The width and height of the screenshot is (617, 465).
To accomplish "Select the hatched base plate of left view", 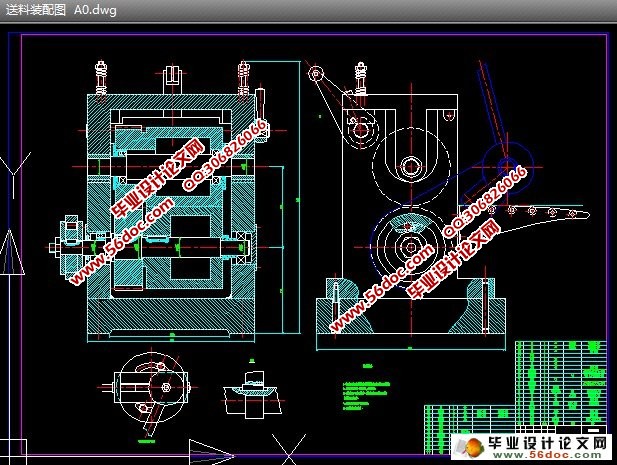I will point(168,321).
